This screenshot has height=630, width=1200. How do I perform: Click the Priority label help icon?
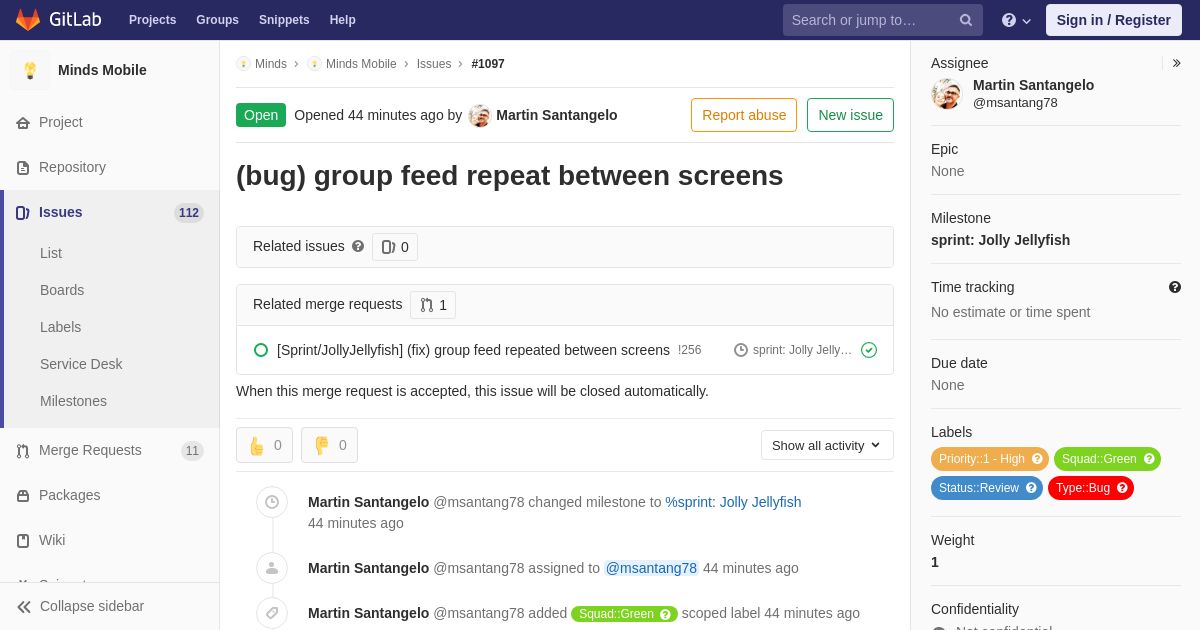pos(1037,459)
